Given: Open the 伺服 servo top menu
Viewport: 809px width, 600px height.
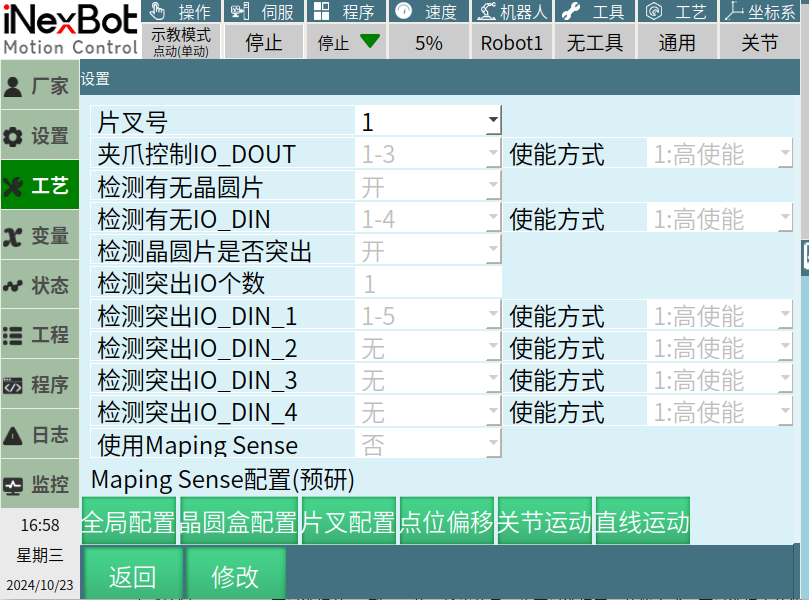Looking at the screenshot, I should tap(263, 12).
